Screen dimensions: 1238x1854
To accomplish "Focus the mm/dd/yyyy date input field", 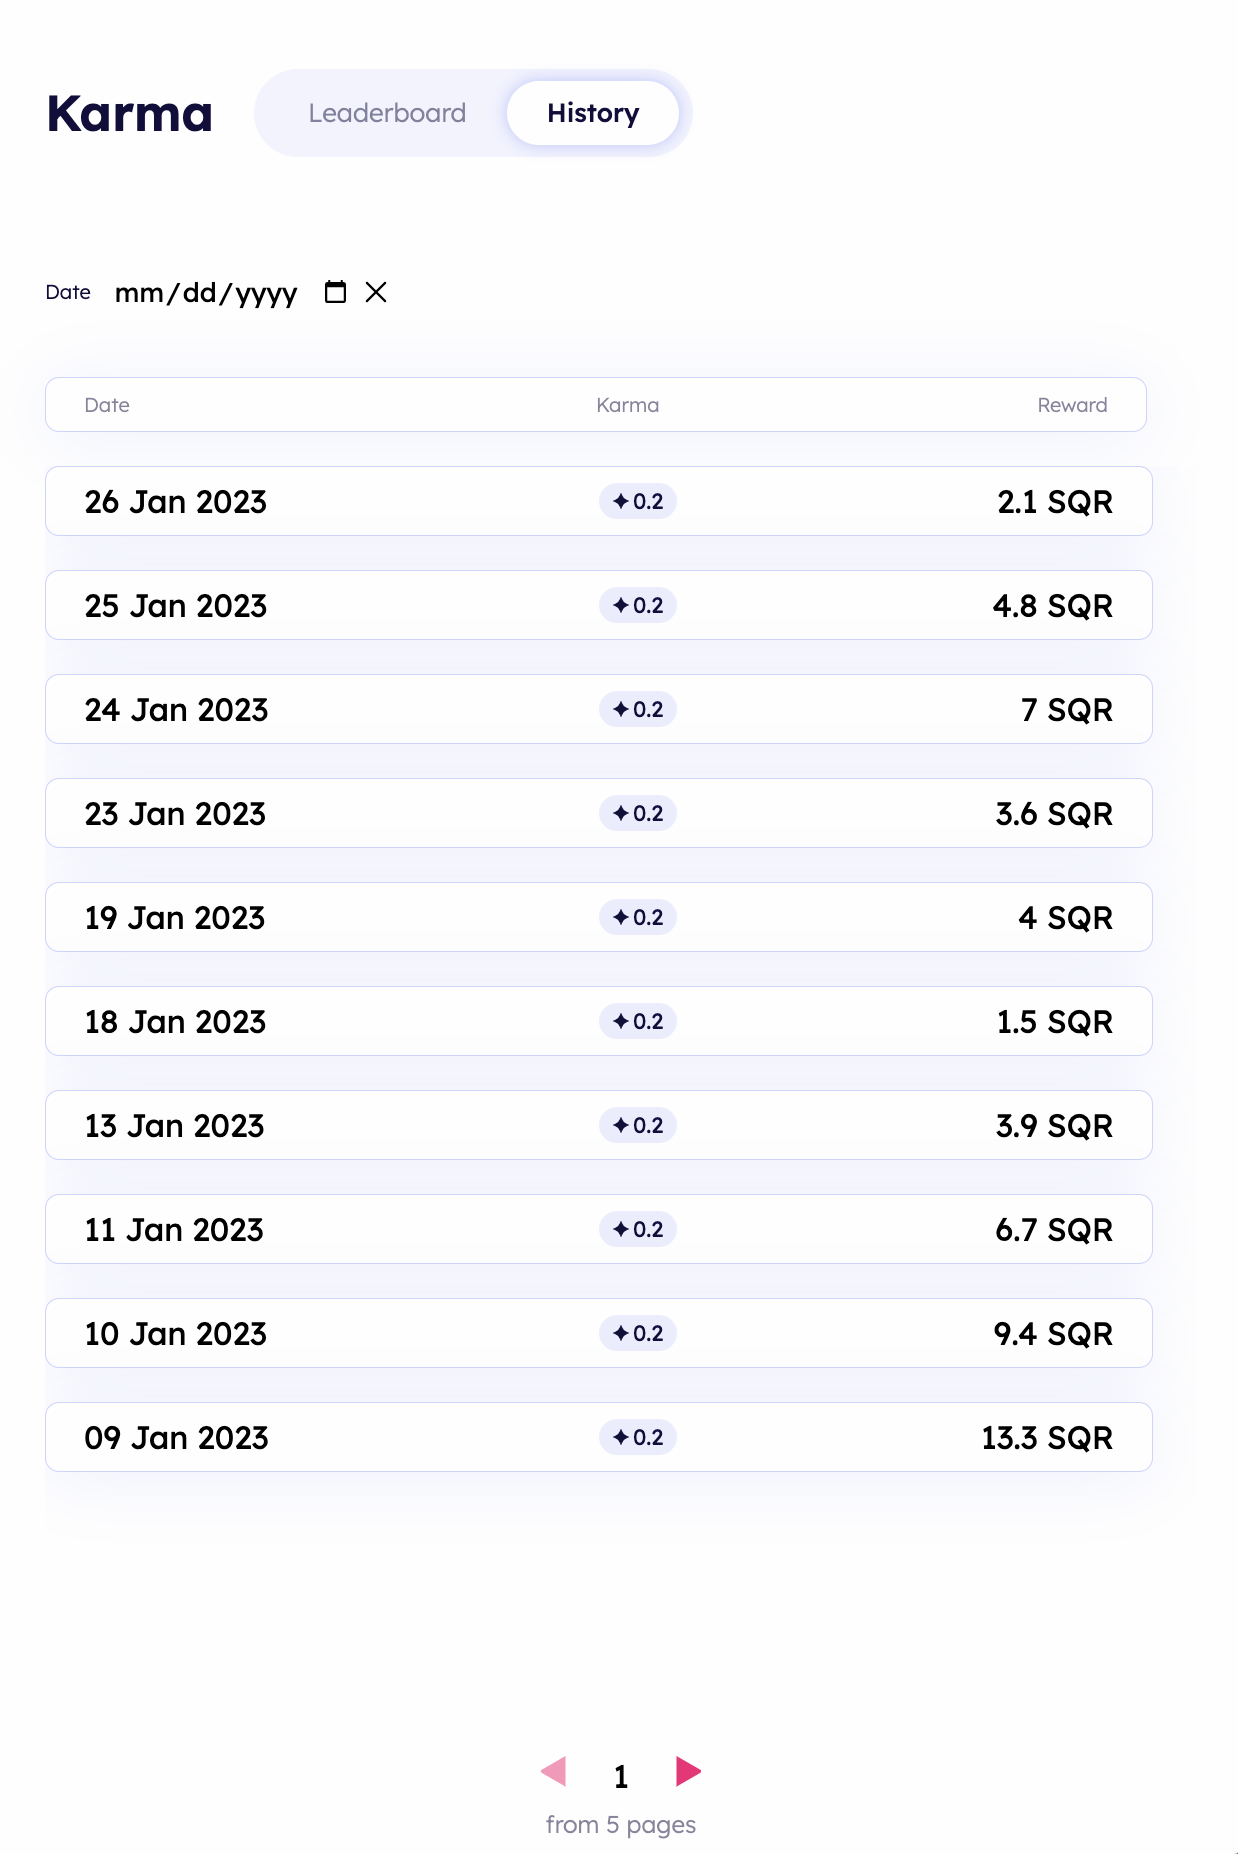I will click(x=206, y=293).
